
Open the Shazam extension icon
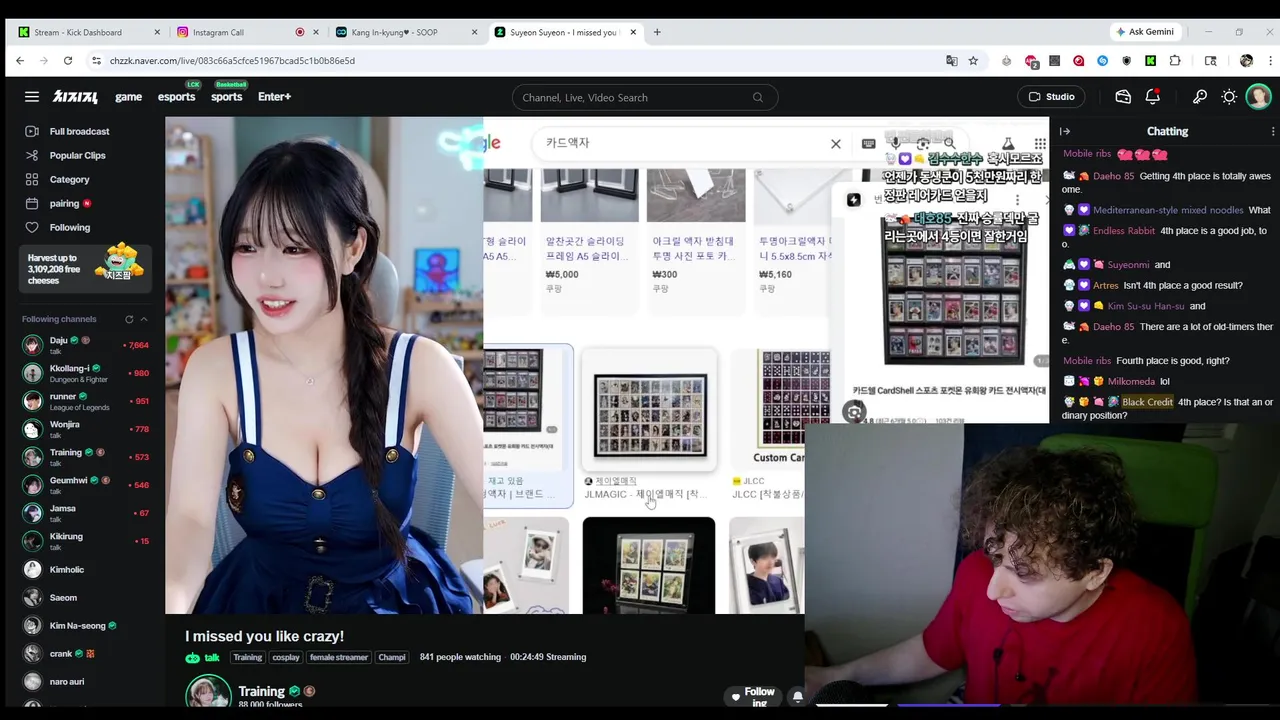click(x=1102, y=61)
